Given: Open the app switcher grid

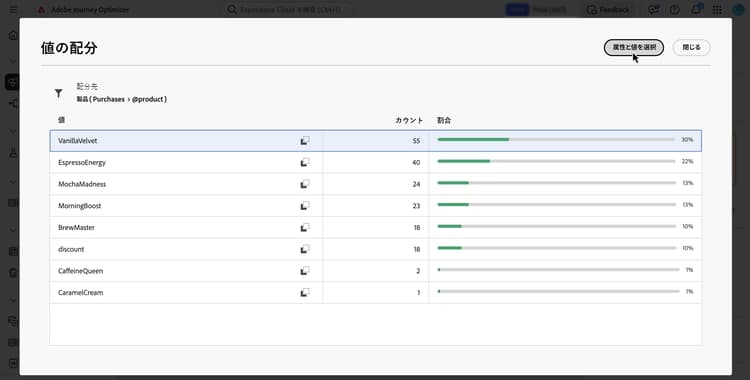Looking at the screenshot, I should pos(717,10).
